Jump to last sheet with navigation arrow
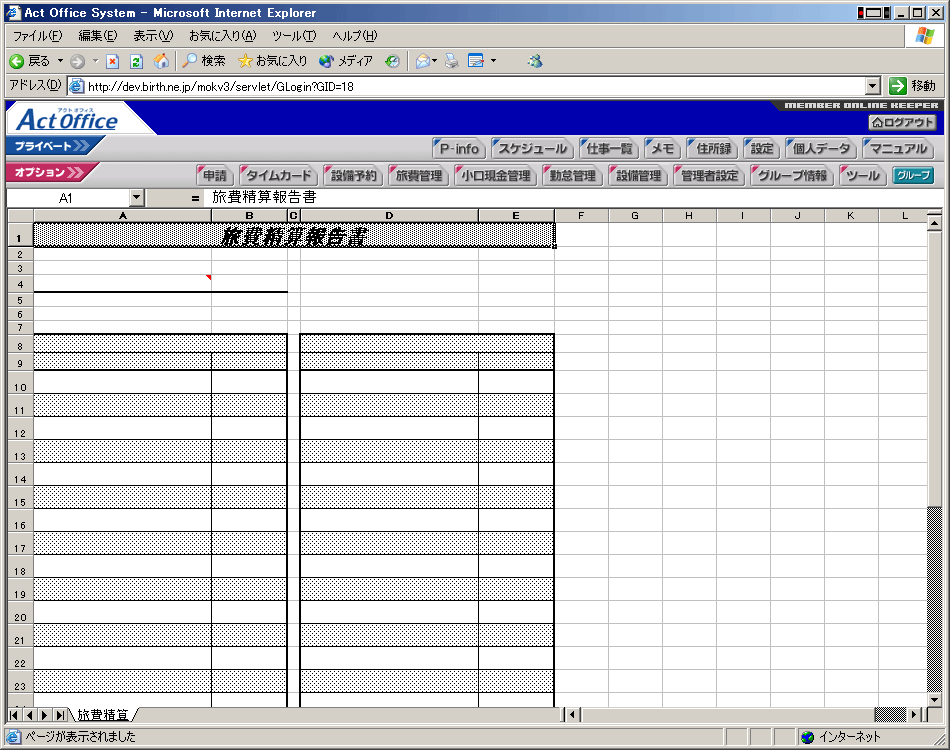Viewport: 950px width, 750px height. tap(60, 715)
